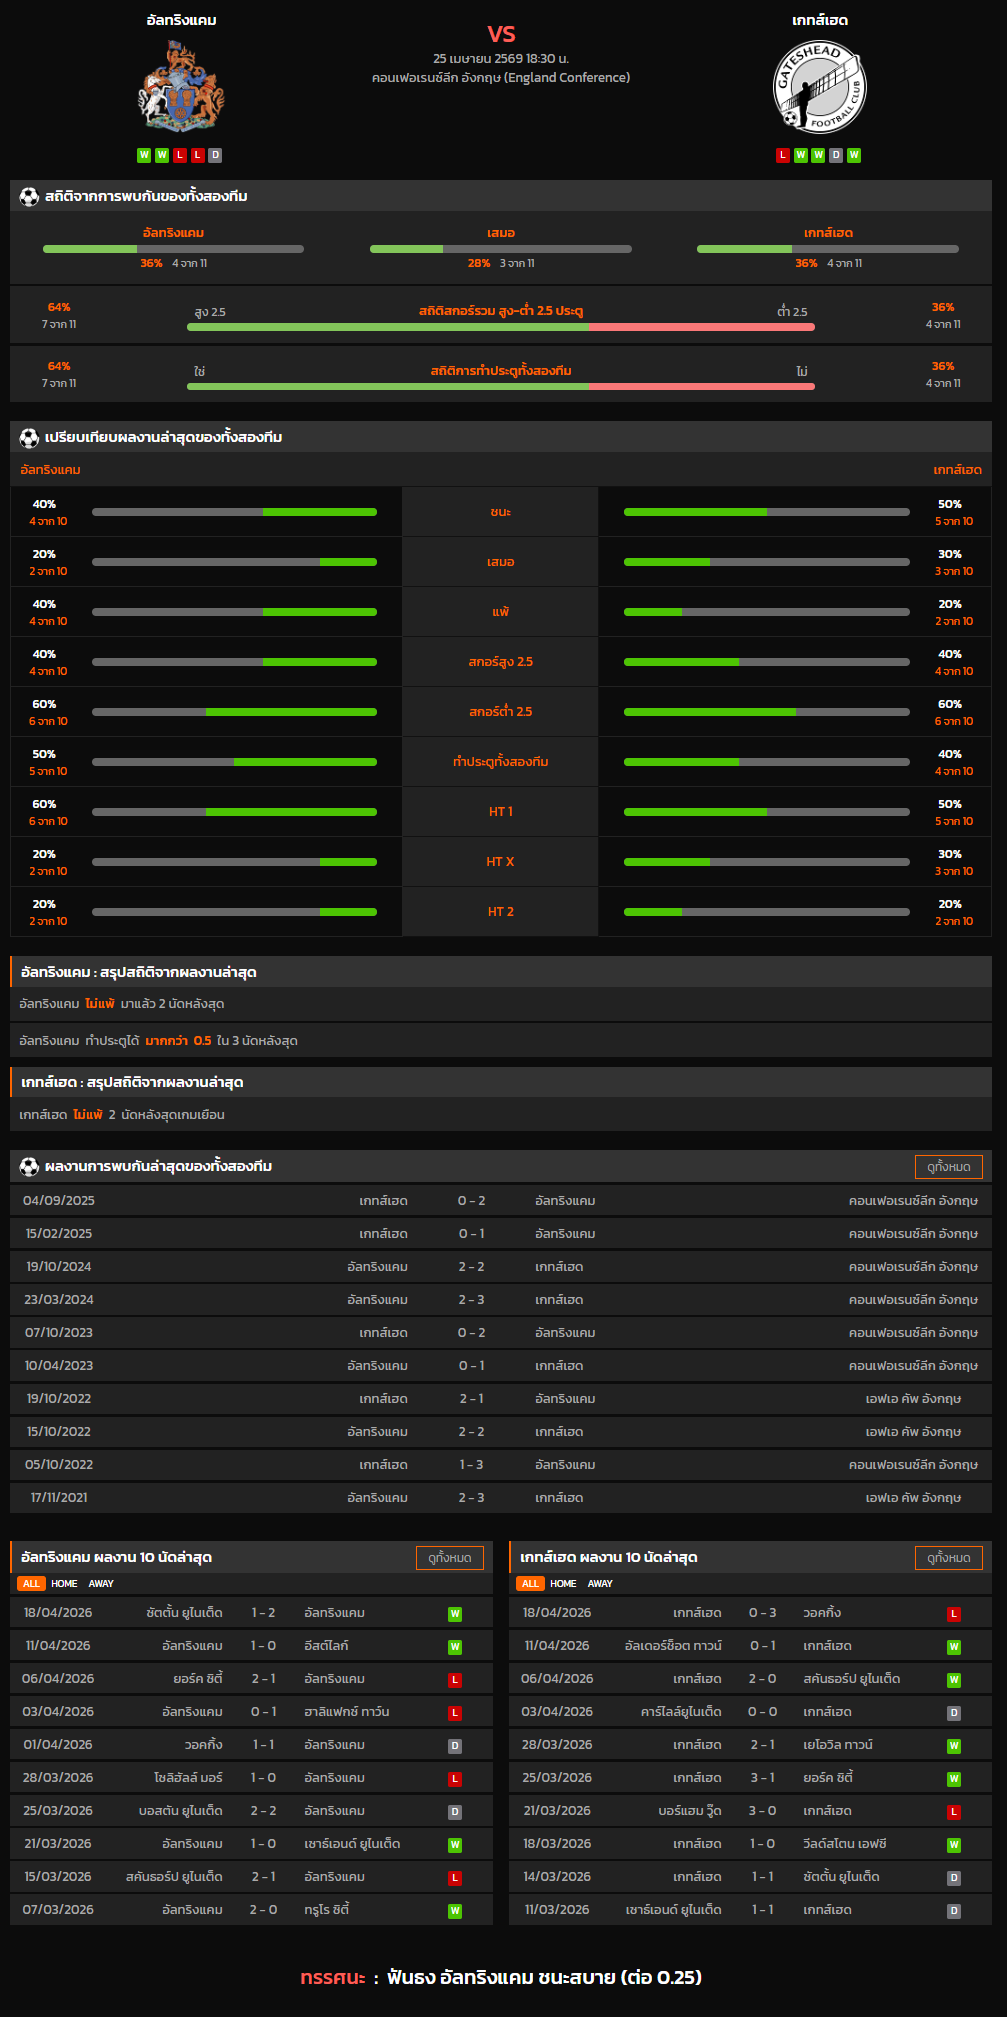The height and width of the screenshot is (2017, 1007).
Task: Select the ALL tab in Gateshead last 10 matches
Action: pyautogui.click(x=530, y=1584)
